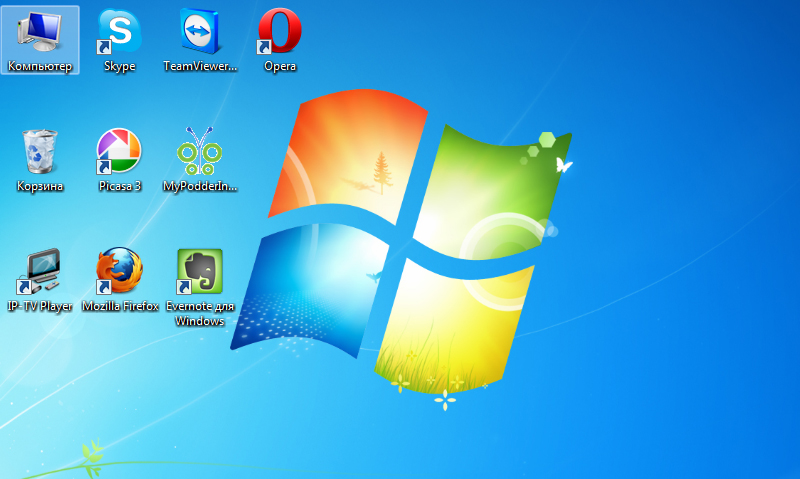Select the MyPodderIn... butterfly icon
The height and width of the screenshot is (479, 800).
[x=199, y=151]
